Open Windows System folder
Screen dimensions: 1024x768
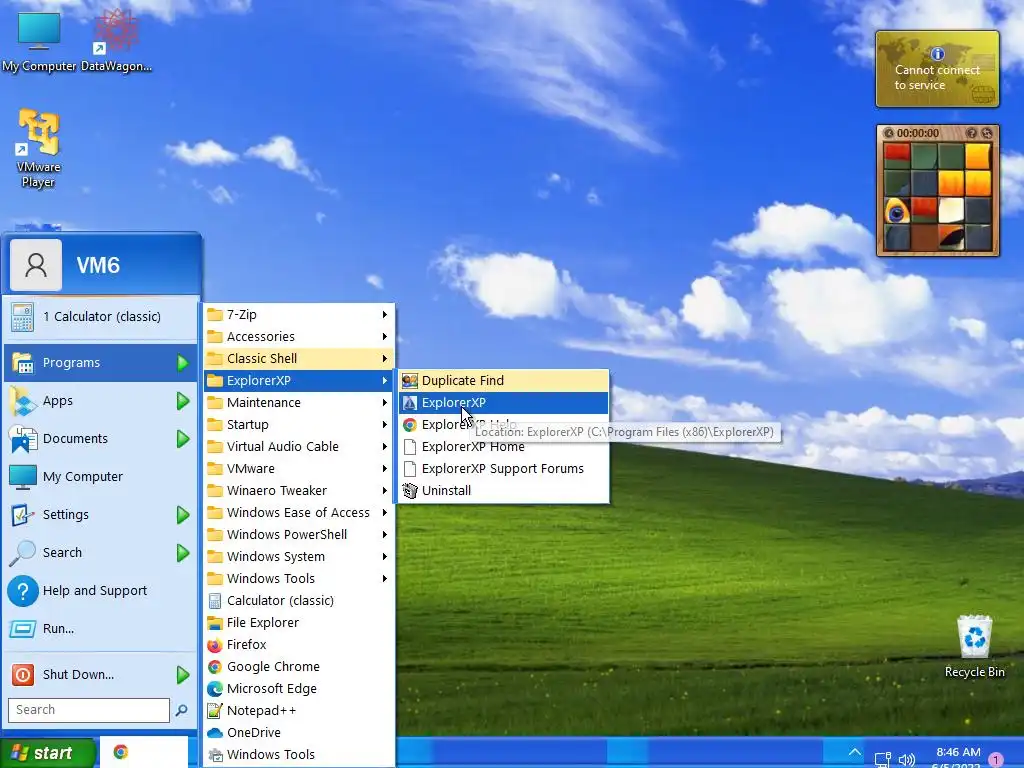(x=300, y=556)
